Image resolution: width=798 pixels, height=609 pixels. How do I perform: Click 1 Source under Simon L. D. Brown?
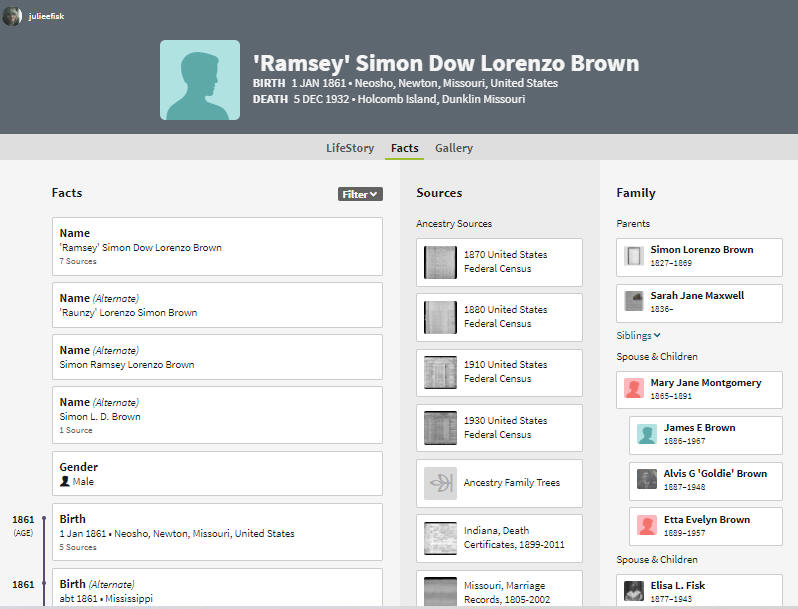tap(76, 430)
